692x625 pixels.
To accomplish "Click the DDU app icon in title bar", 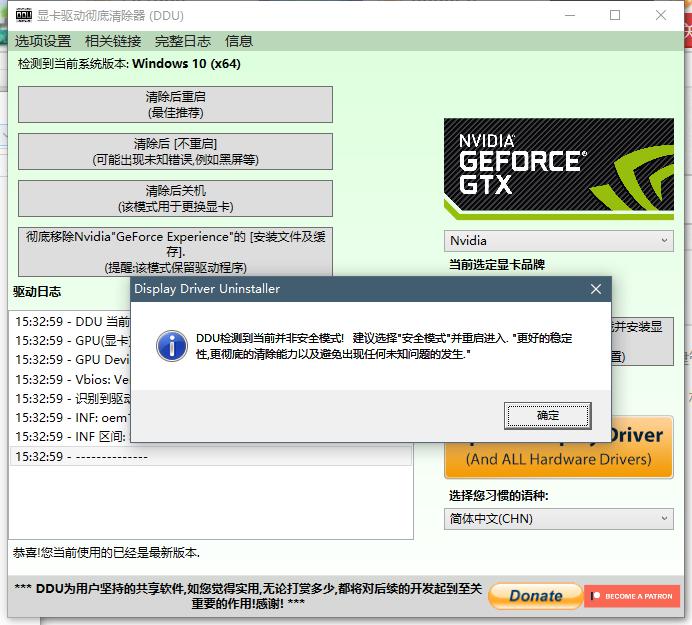I will pos(23,15).
